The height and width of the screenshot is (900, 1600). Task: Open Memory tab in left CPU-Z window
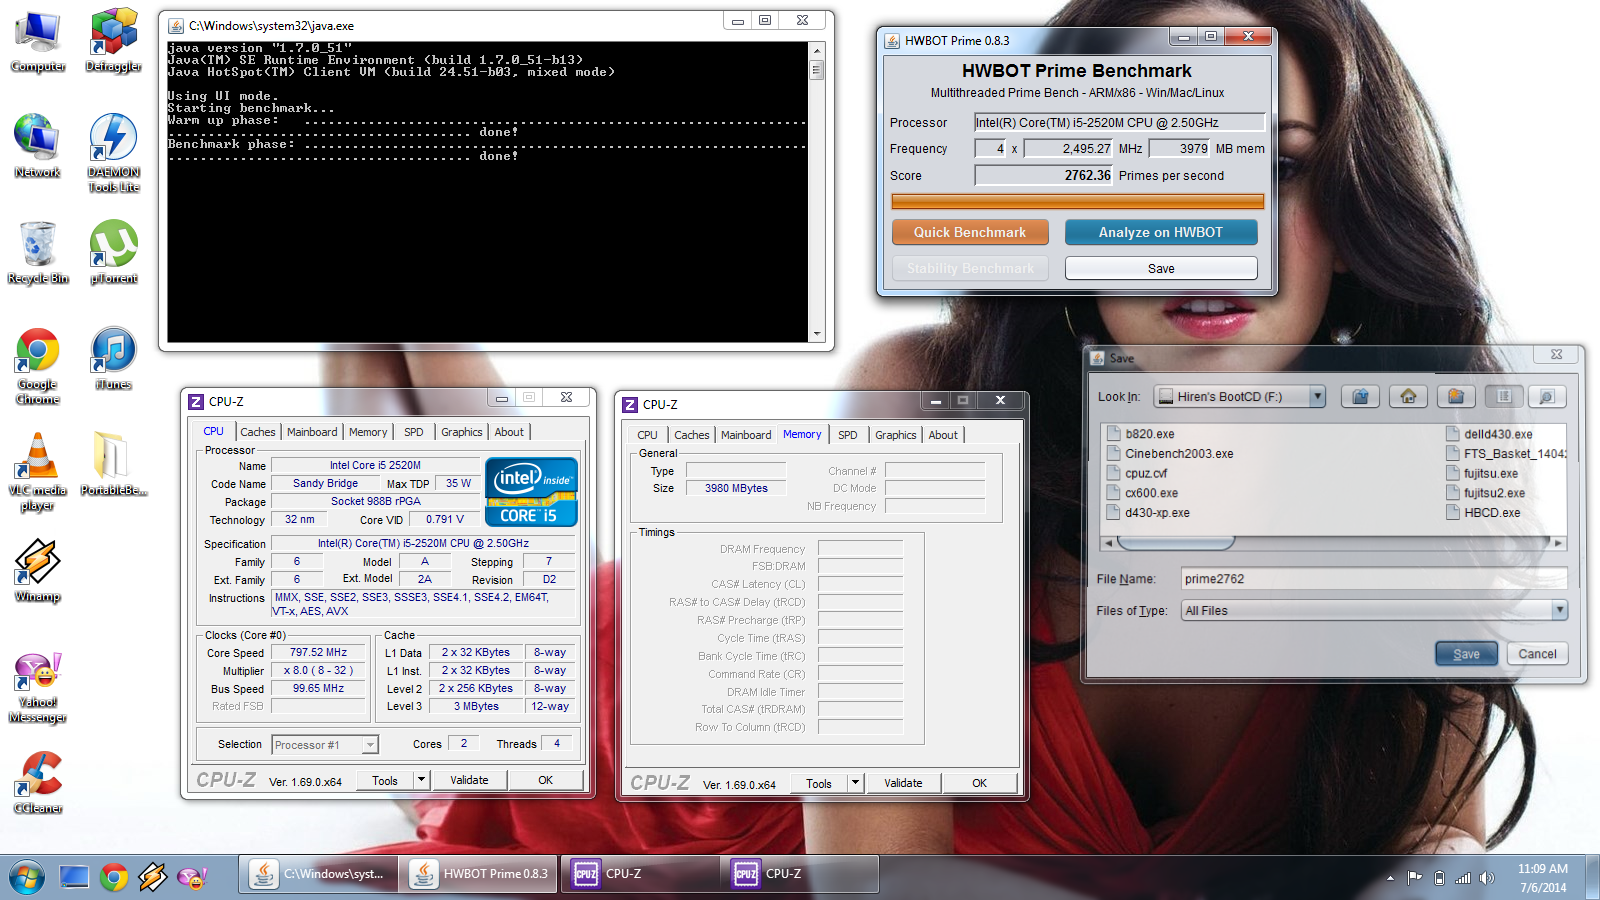pyautogui.click(x=368, y=432)
